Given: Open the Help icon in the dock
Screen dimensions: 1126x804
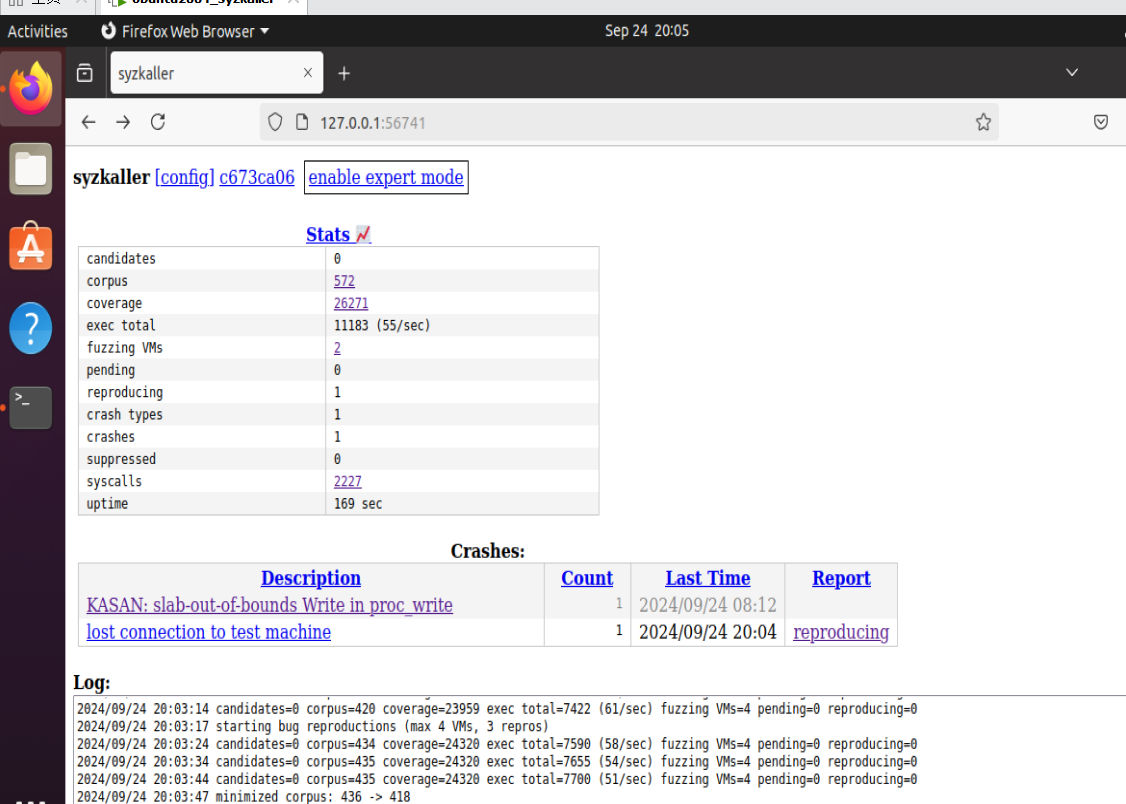Looking at the screenshot, I should point(31,327).
